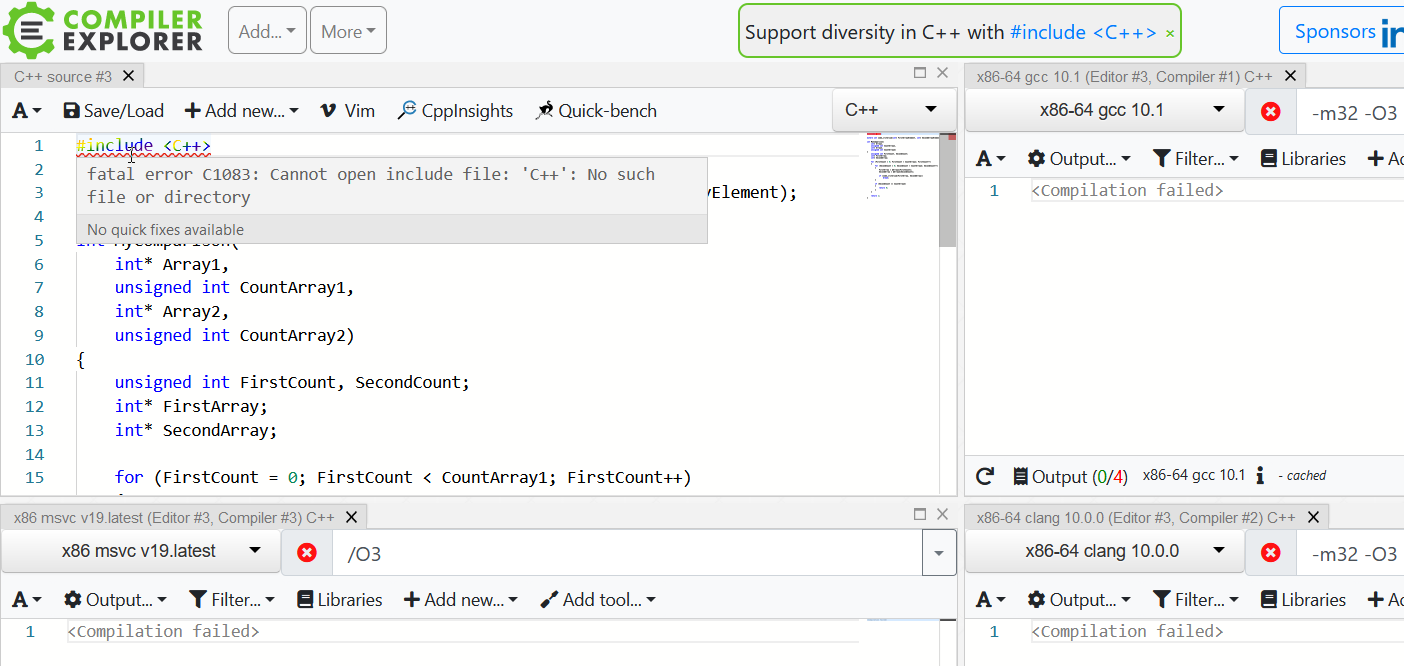Open Output... options in clang pane
1404x666 pixels.
tap(1079, 600)
